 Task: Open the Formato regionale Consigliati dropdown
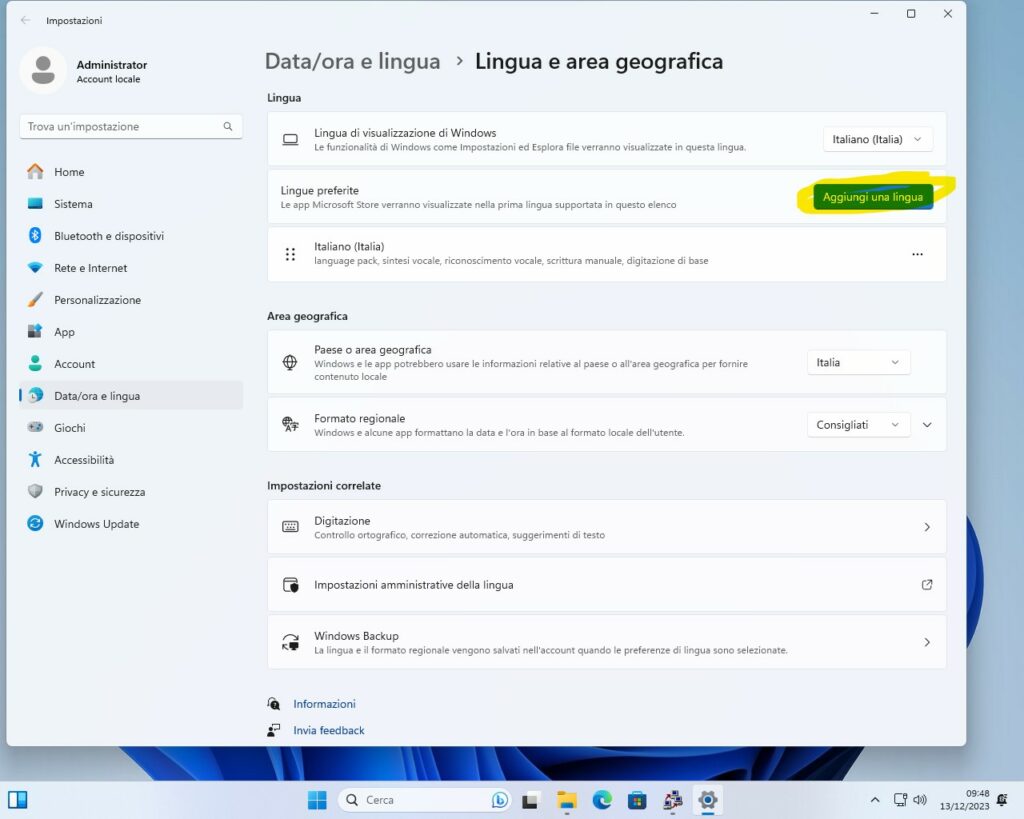tap(858, 425)
